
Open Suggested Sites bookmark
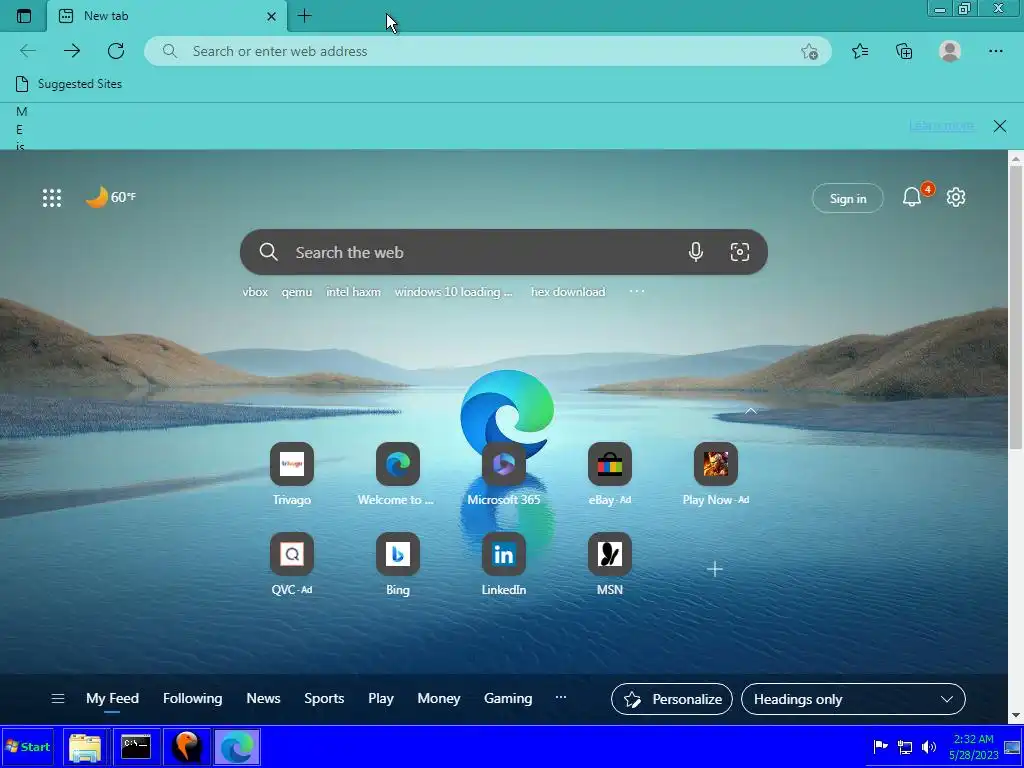[69, 84]
